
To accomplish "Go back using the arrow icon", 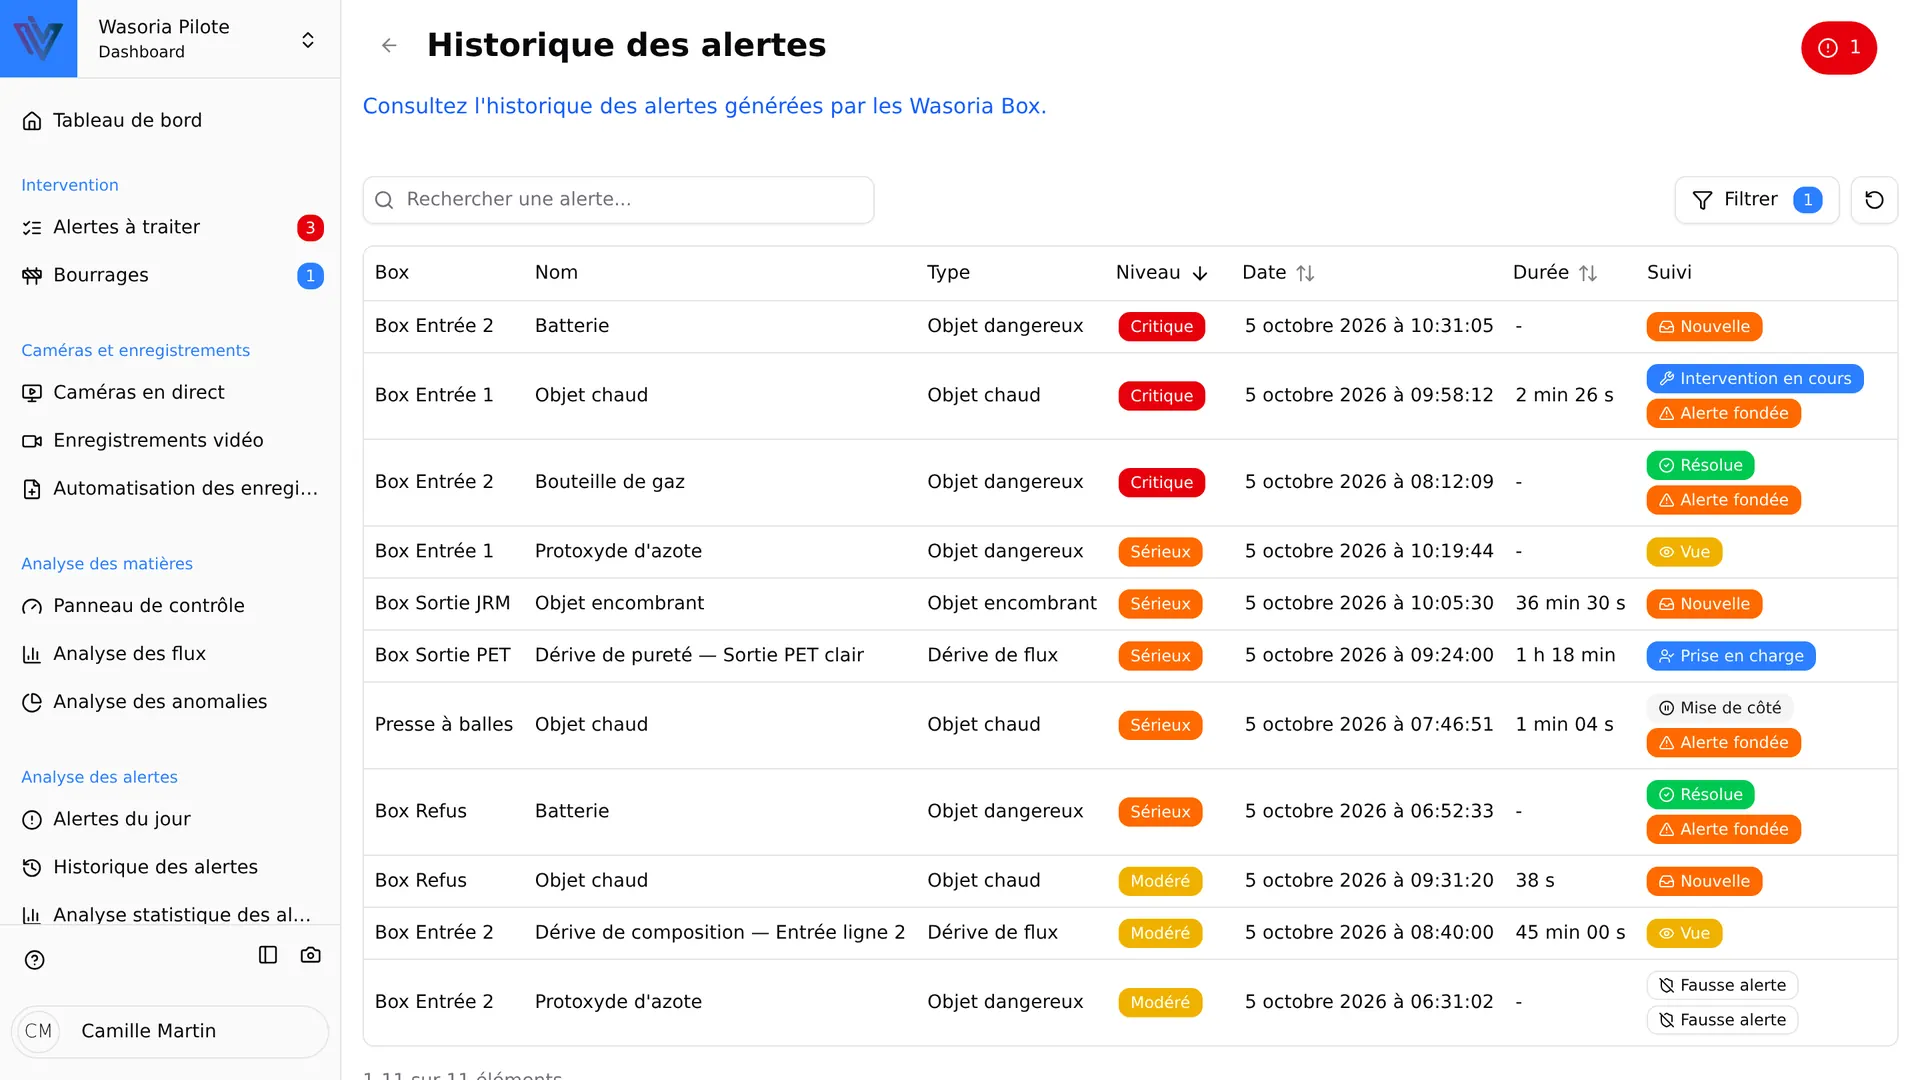I will pos(389,45).
